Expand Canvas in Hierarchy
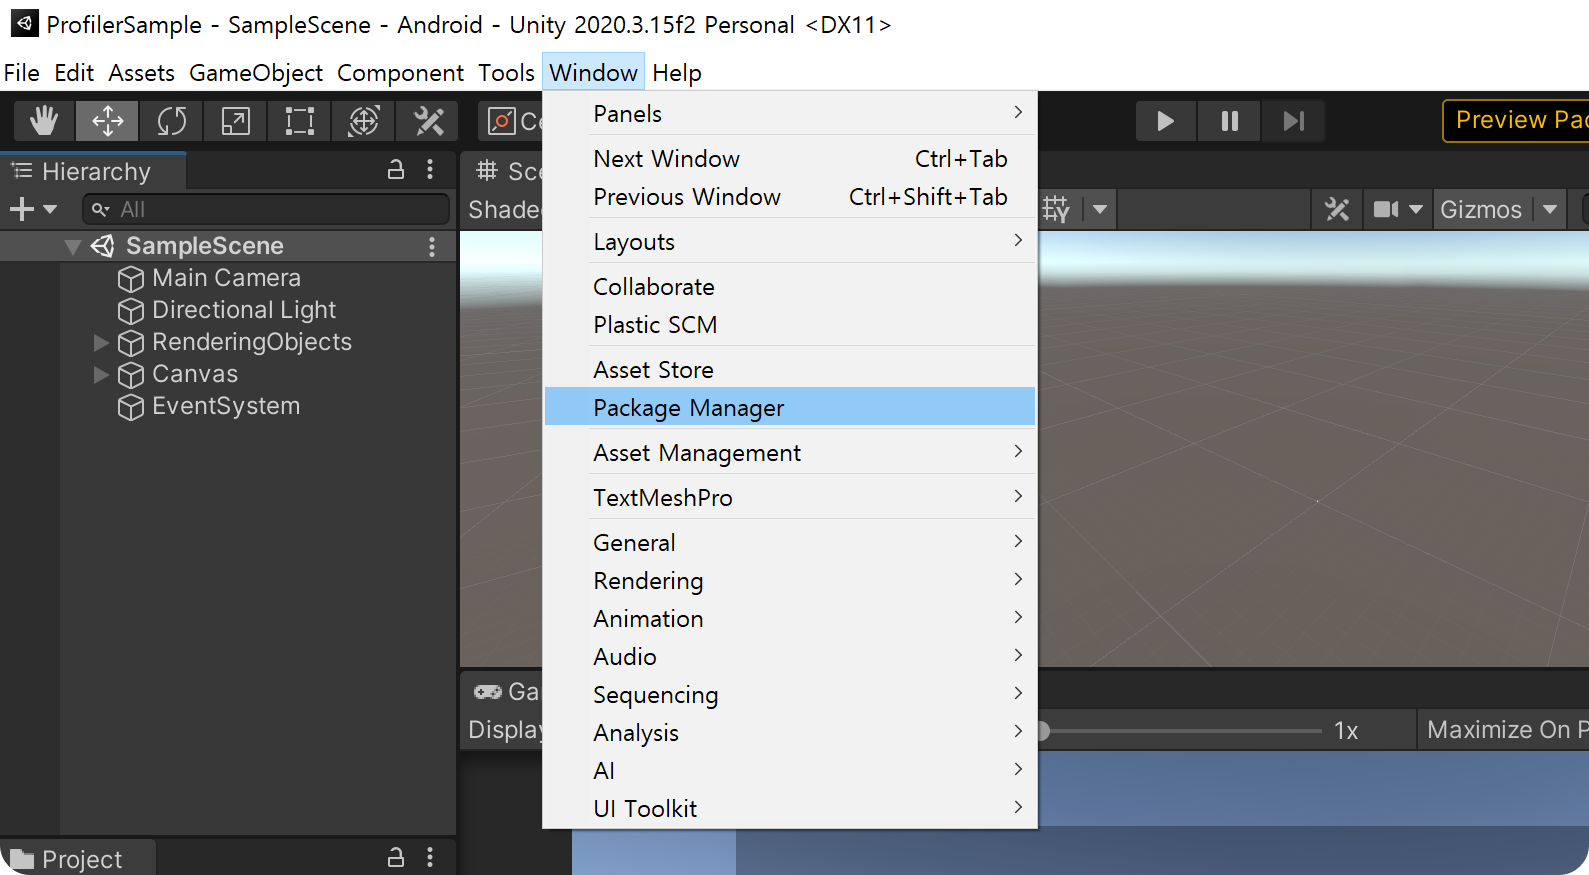 [x=100, y=374]
